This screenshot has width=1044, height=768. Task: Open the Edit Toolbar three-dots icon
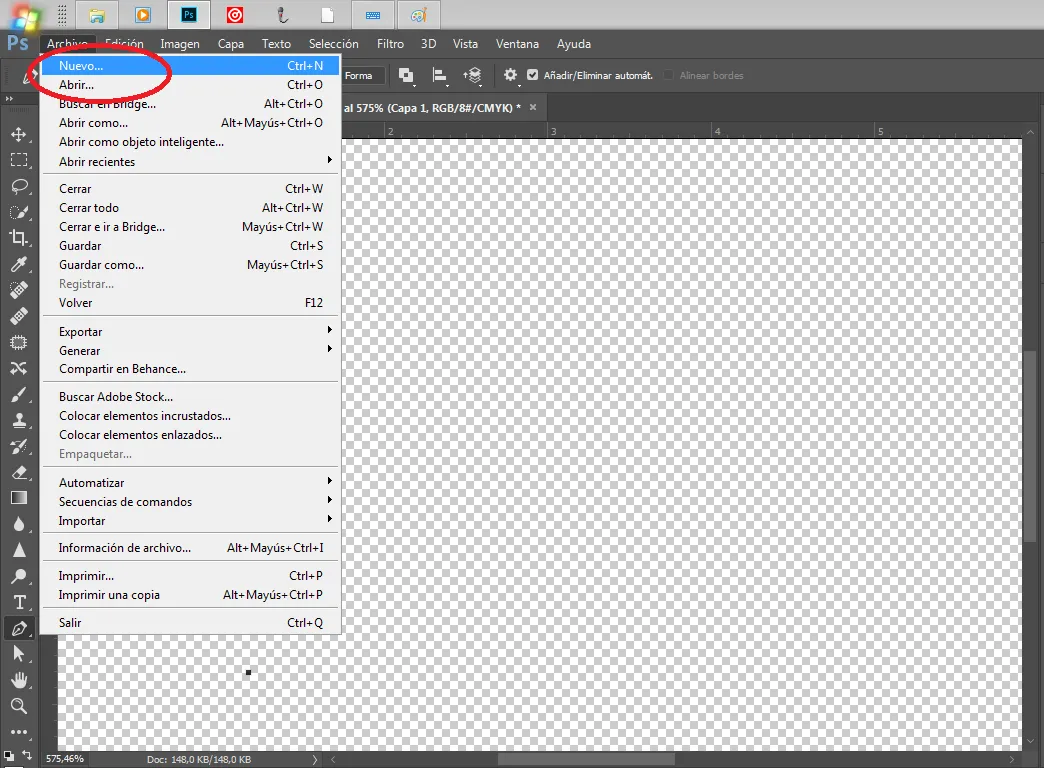click(x=19, y=732)
